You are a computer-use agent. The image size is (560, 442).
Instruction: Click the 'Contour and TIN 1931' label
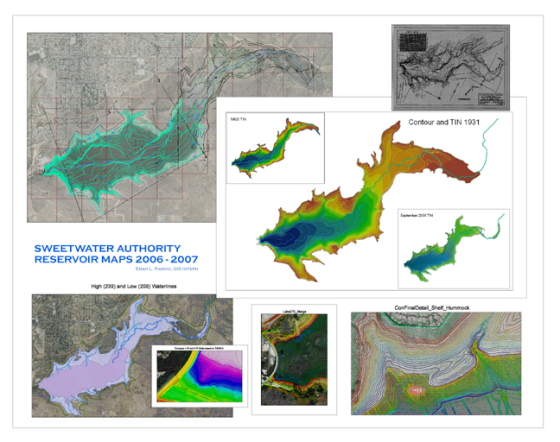coord(444,122)
